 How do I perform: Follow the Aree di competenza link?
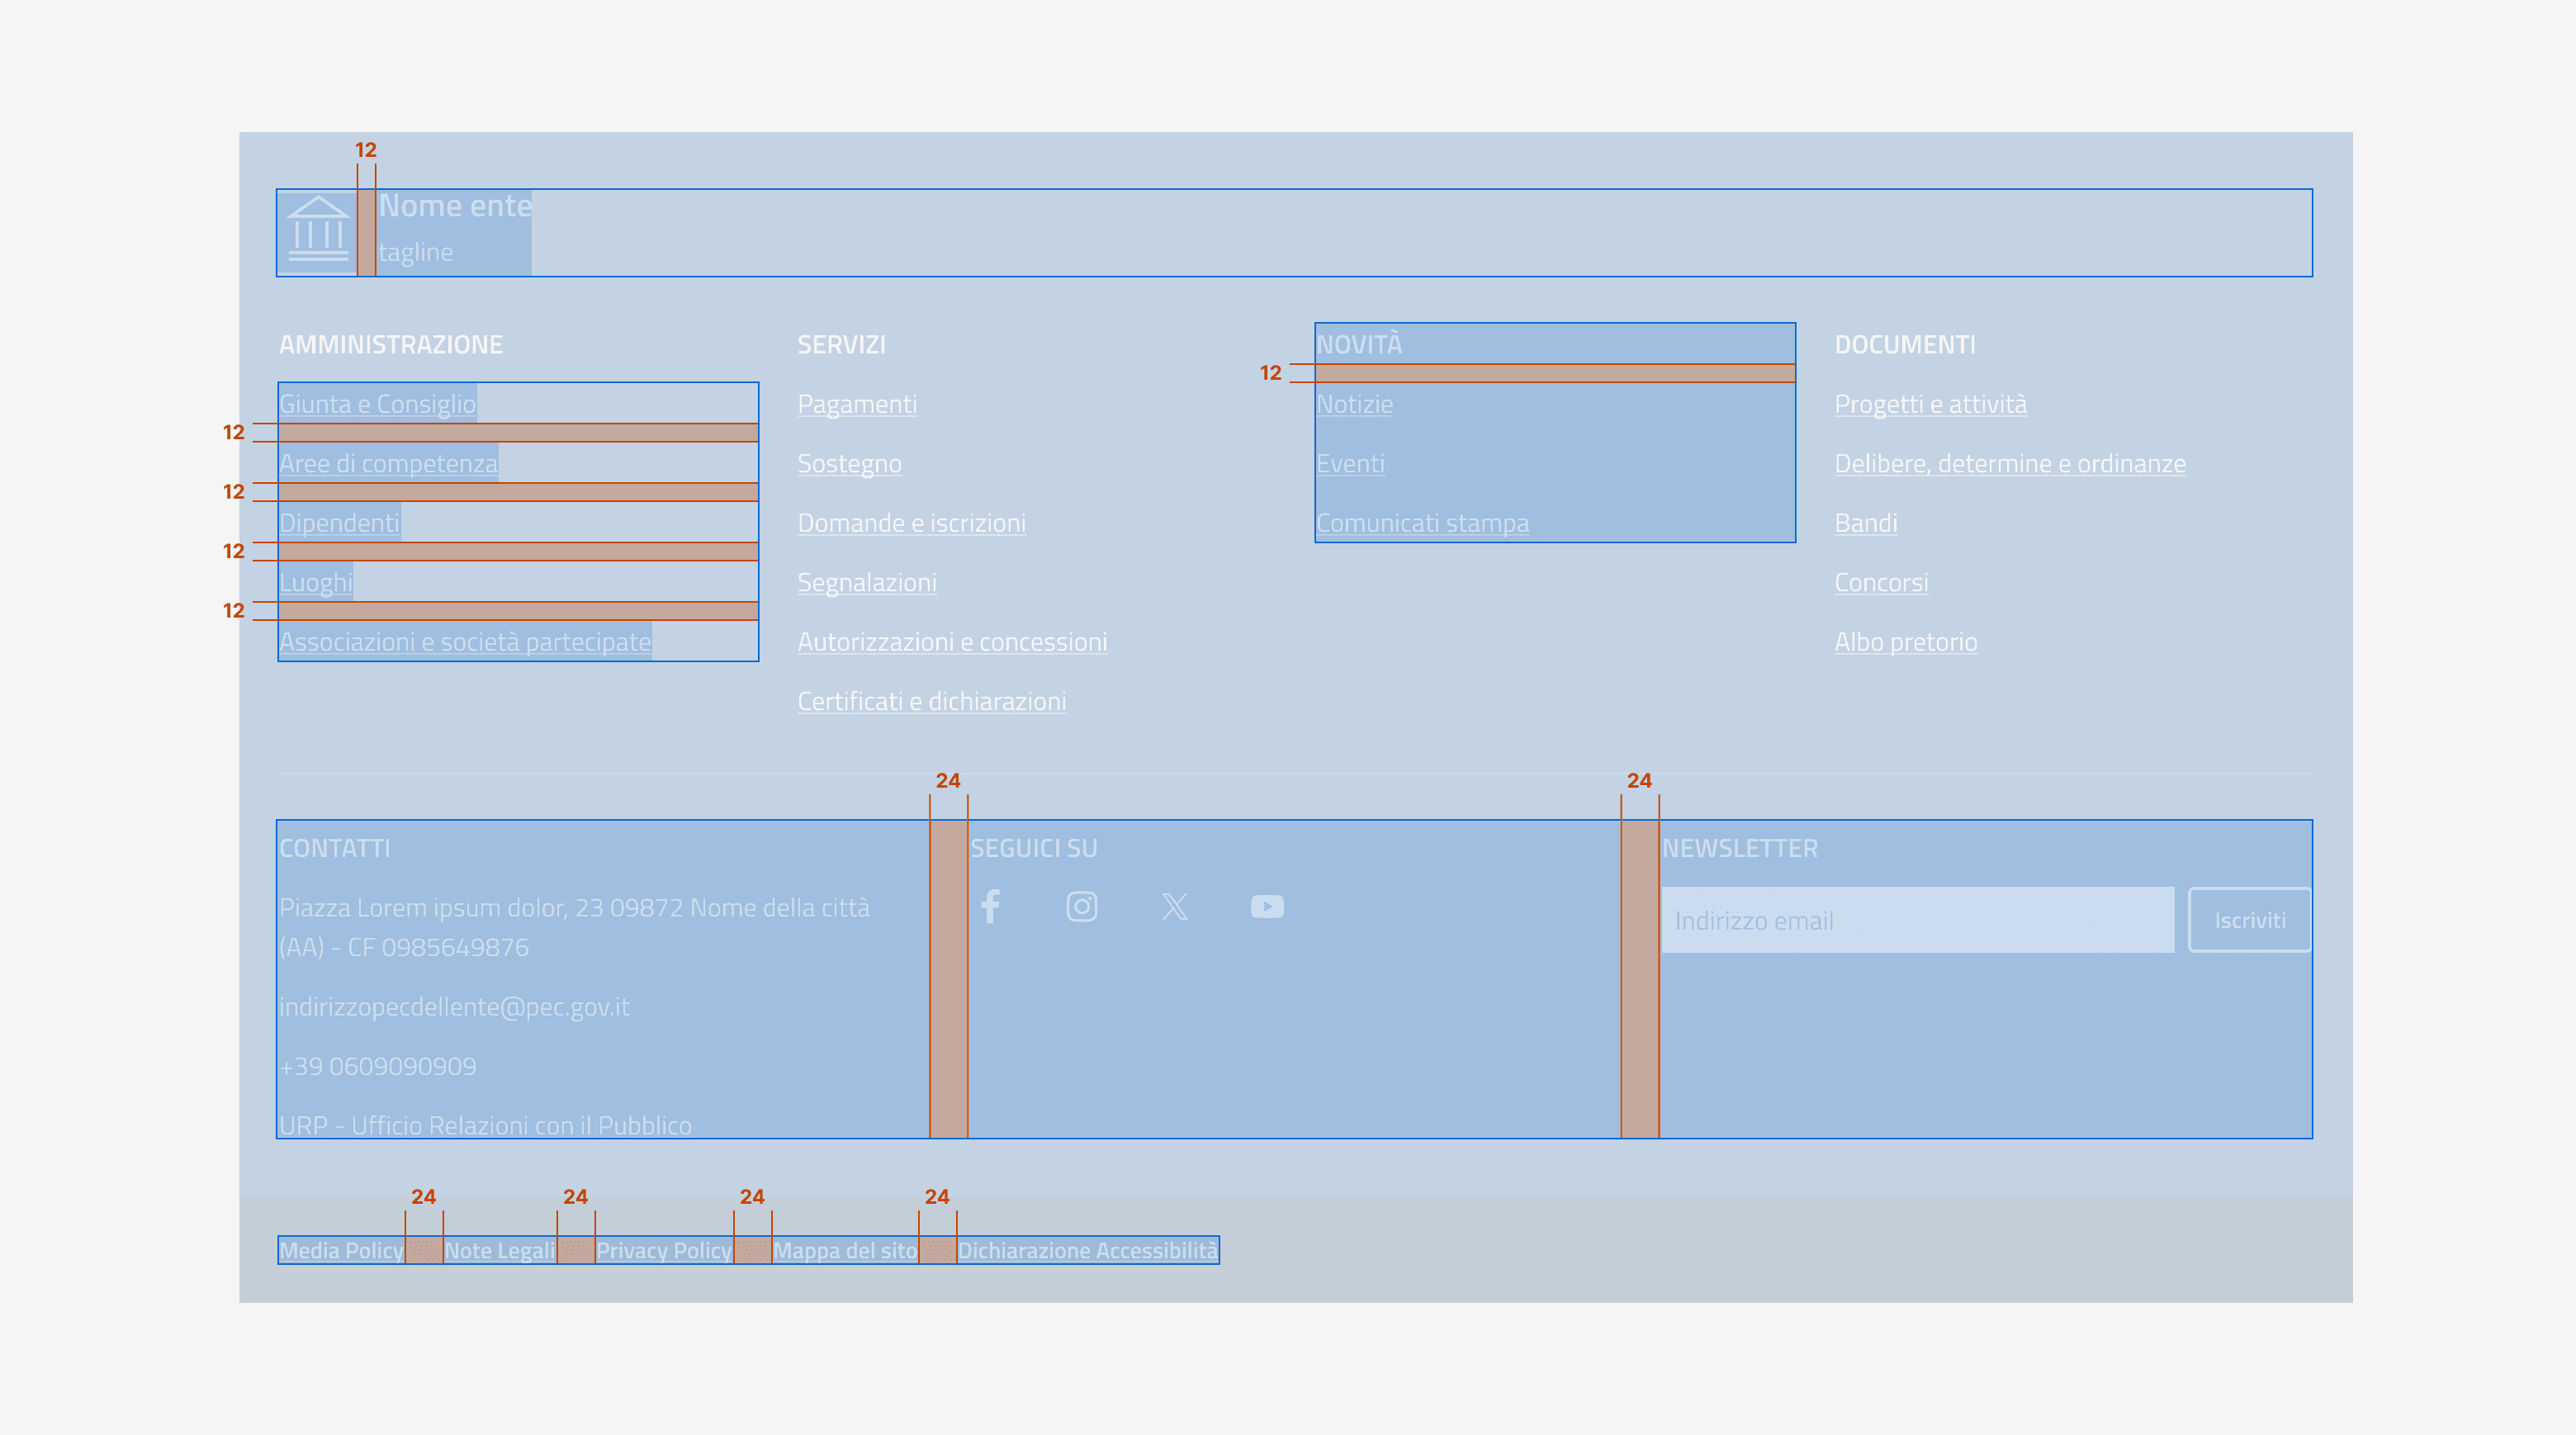coord(388,464)
